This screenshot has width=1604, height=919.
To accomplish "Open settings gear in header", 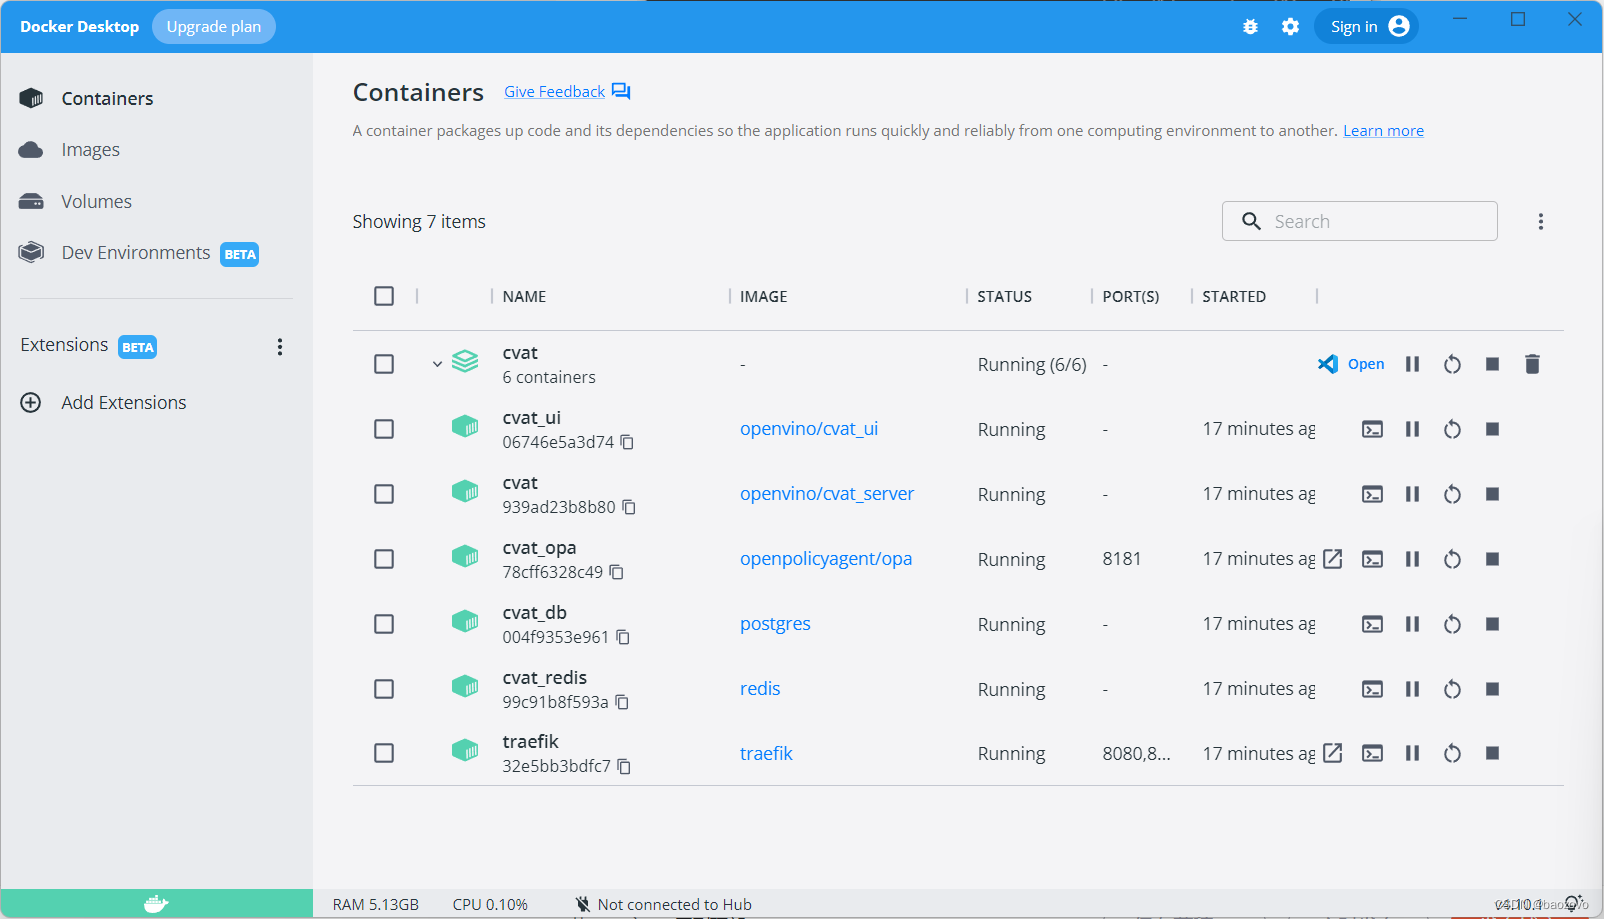I will click(1290, 27).
